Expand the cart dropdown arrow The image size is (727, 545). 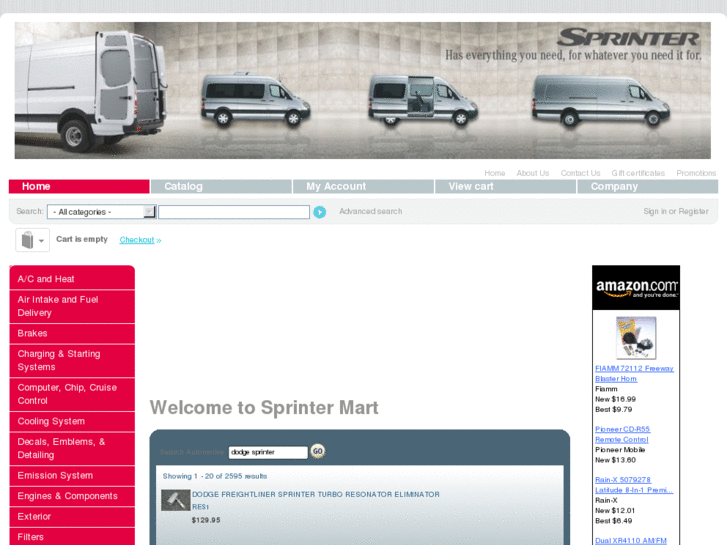point(41,241)
